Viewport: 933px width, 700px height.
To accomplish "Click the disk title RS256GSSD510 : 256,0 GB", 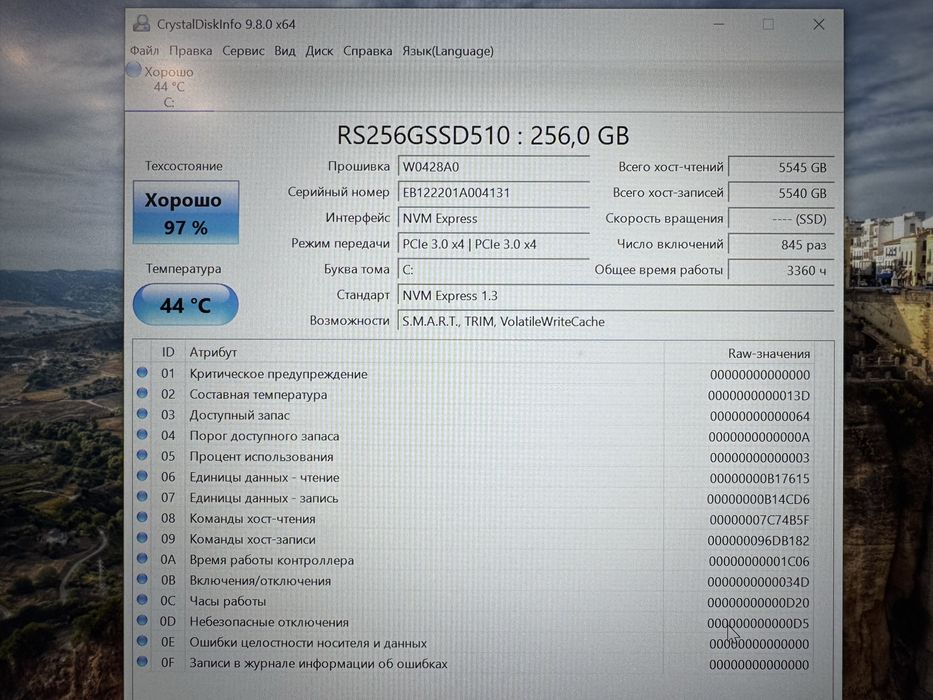I will pyautogui.click(x=483, y=136).
